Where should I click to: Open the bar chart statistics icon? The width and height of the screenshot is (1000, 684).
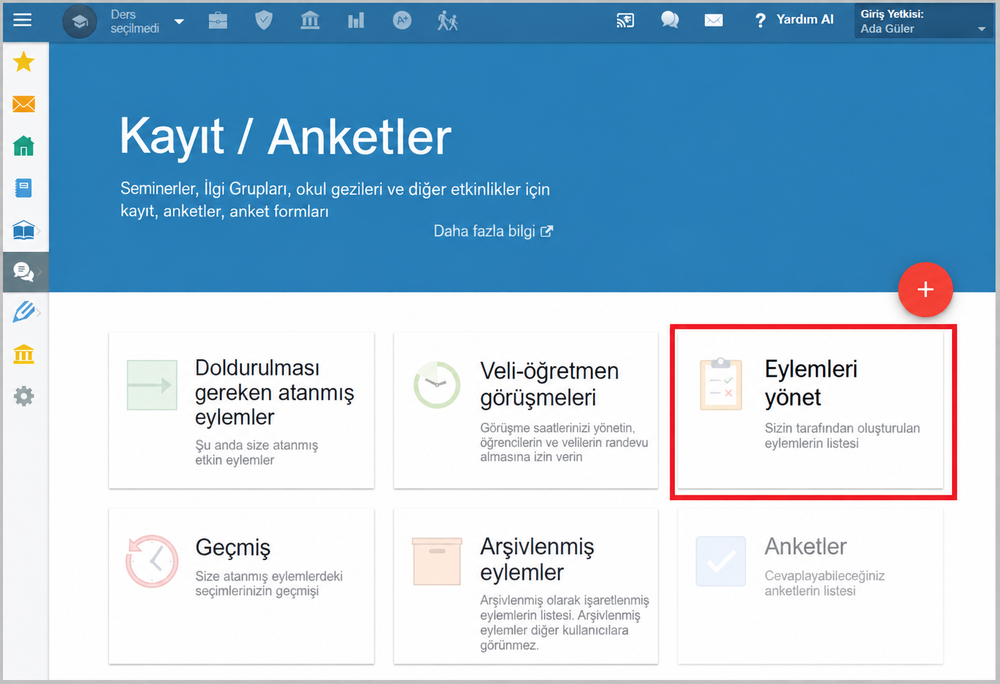pyautogui.click(x=356, y=20)
